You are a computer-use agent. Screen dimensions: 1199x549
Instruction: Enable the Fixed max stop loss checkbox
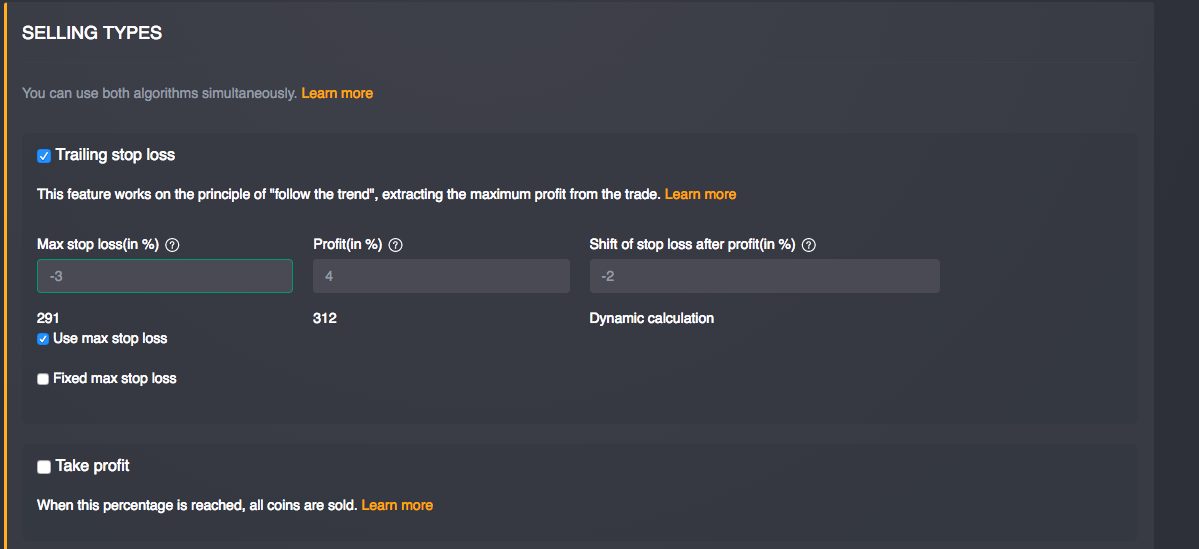43,379
